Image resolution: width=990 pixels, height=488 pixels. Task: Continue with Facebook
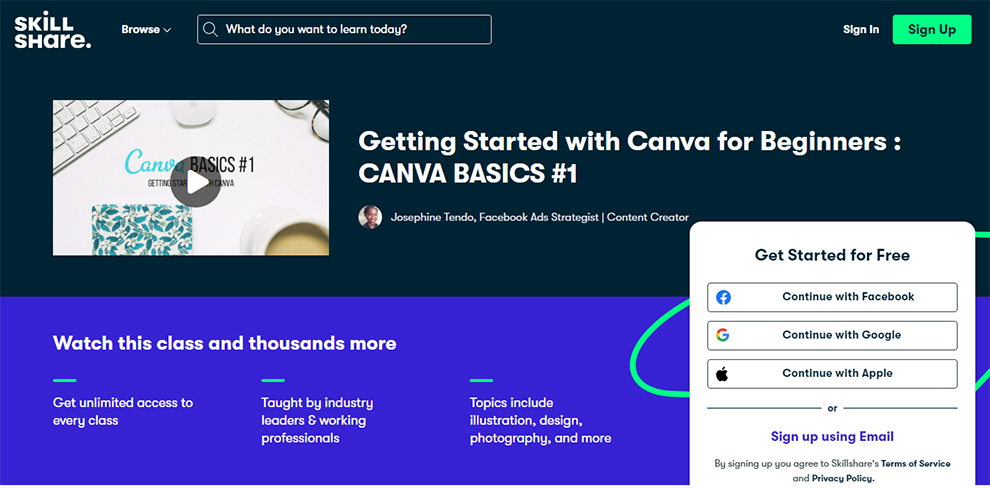[x=832, y=297]
